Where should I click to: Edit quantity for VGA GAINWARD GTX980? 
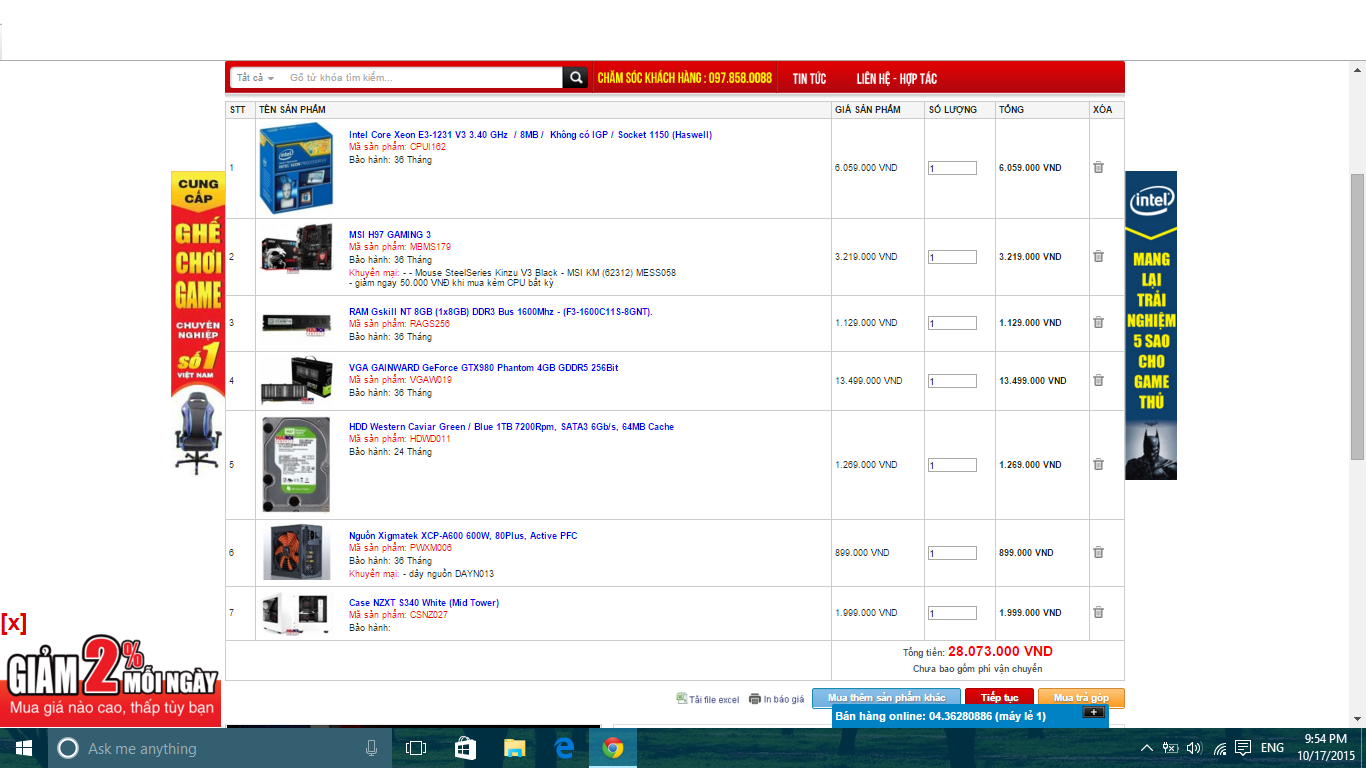pos(952,381)
